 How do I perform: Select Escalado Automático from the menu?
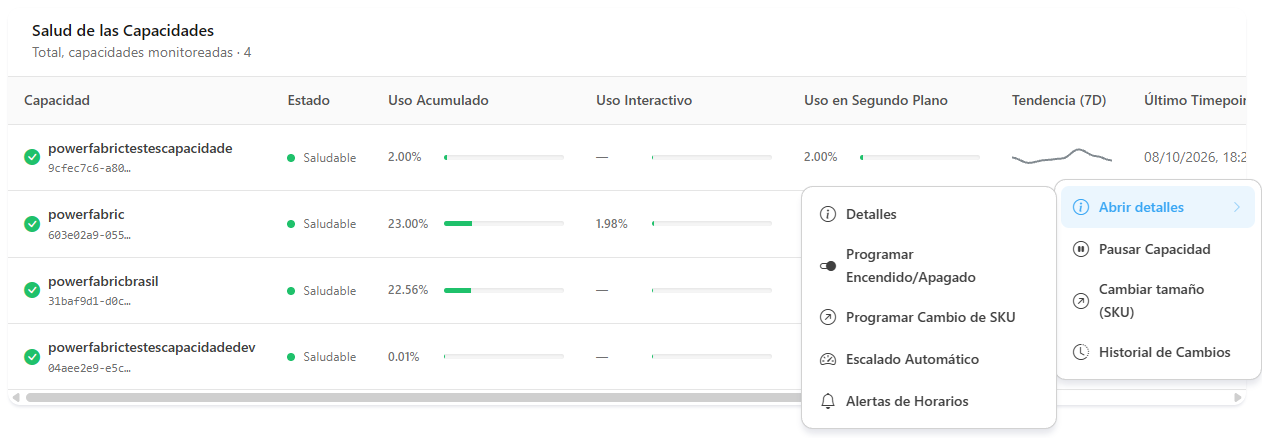click(x=929, y=359)
